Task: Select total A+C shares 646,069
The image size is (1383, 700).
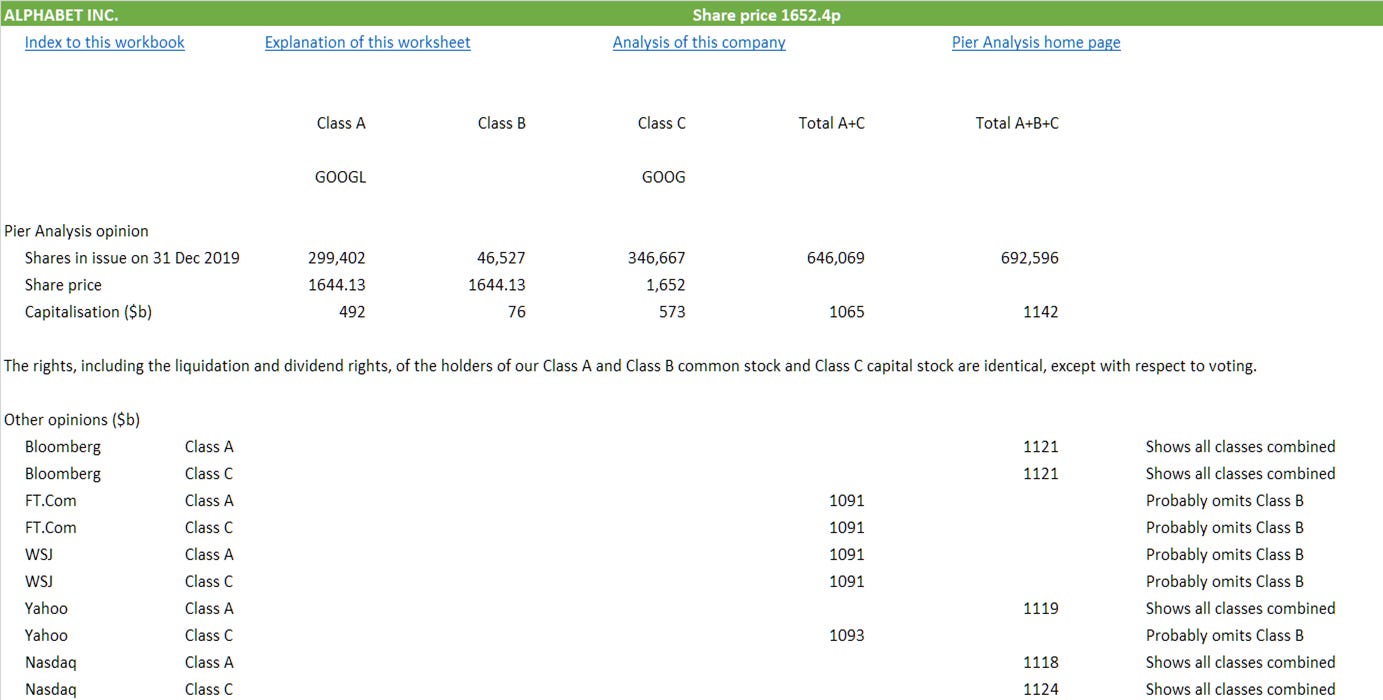Action: [836, 258]
